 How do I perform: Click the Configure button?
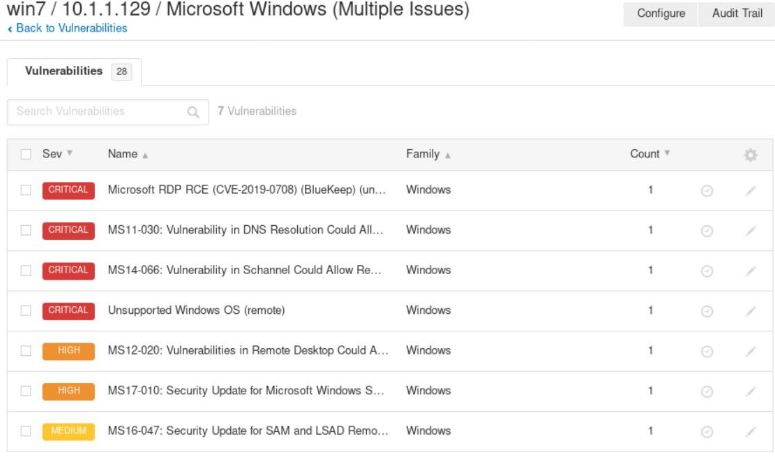tap(661, 14)
